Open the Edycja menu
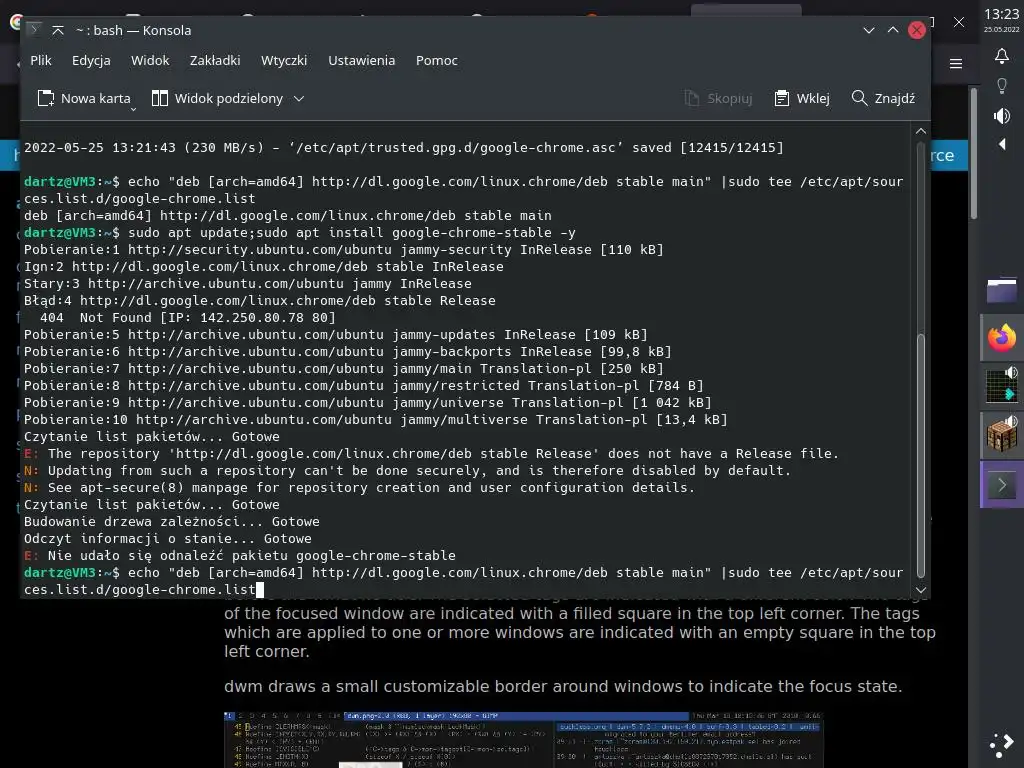The width and height of the screenshot is (1024, 768). click(91, 60)
